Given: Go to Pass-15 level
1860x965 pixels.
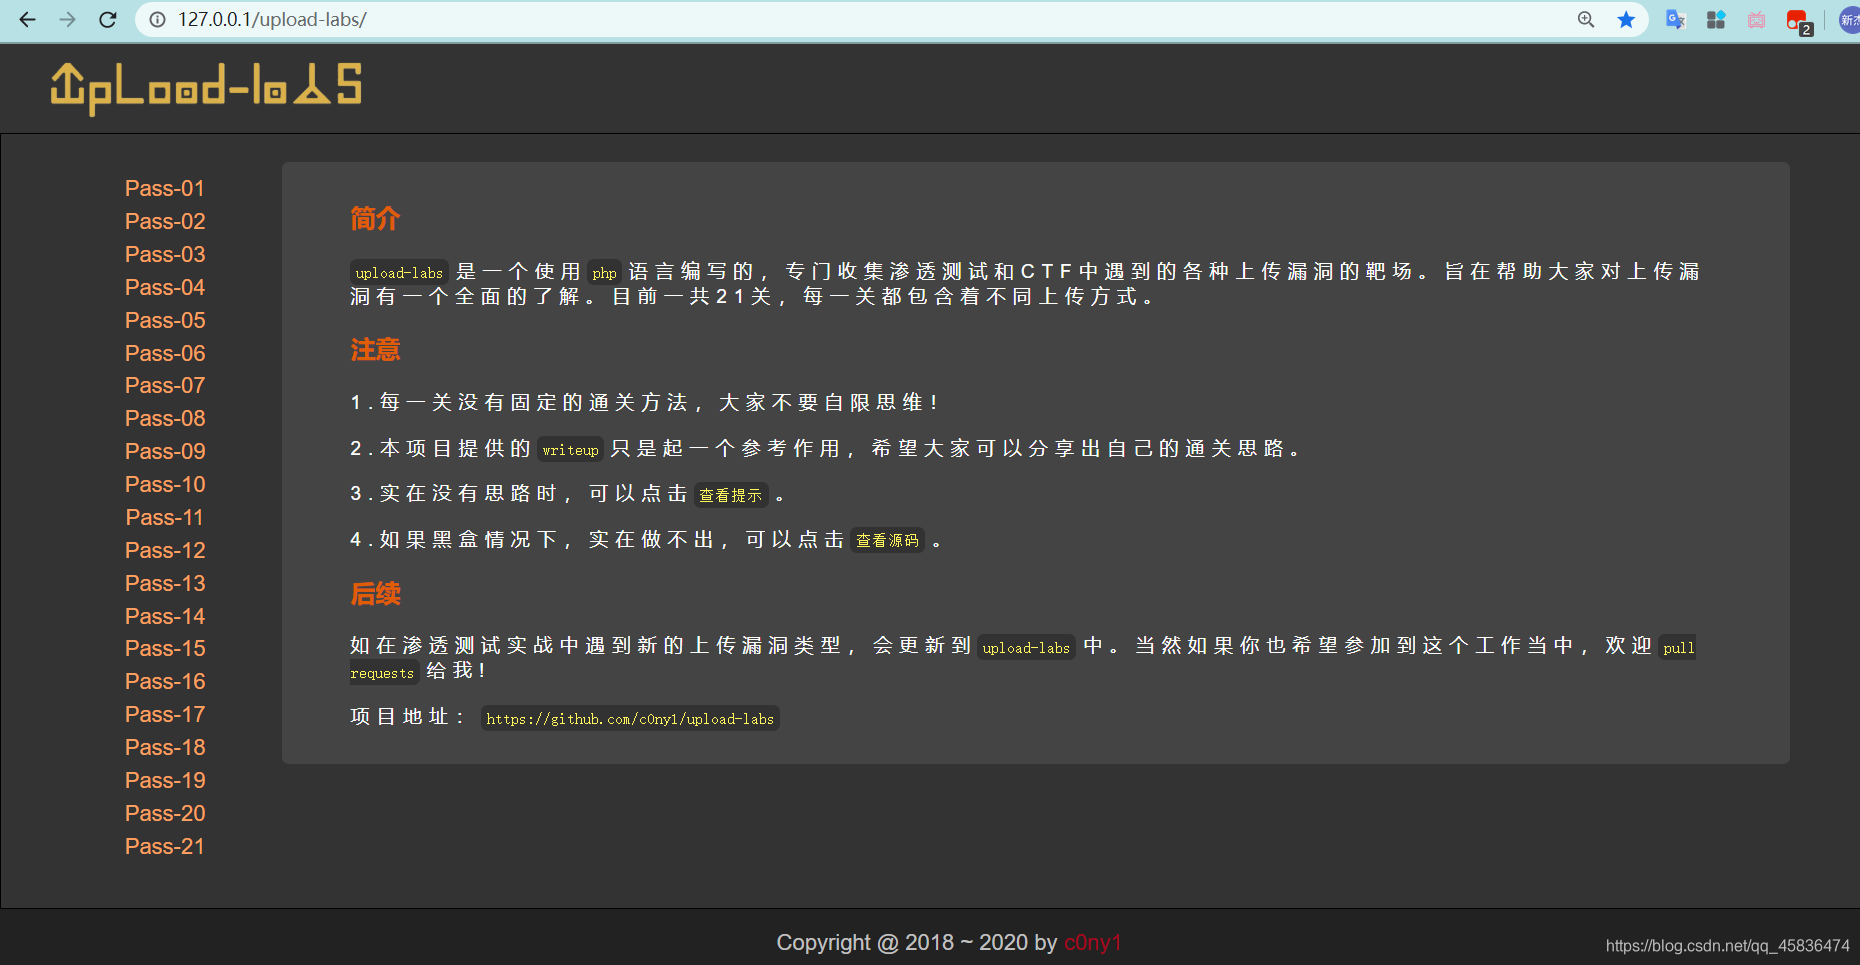Looking at the screenshot, I should (x=165, y=648).
